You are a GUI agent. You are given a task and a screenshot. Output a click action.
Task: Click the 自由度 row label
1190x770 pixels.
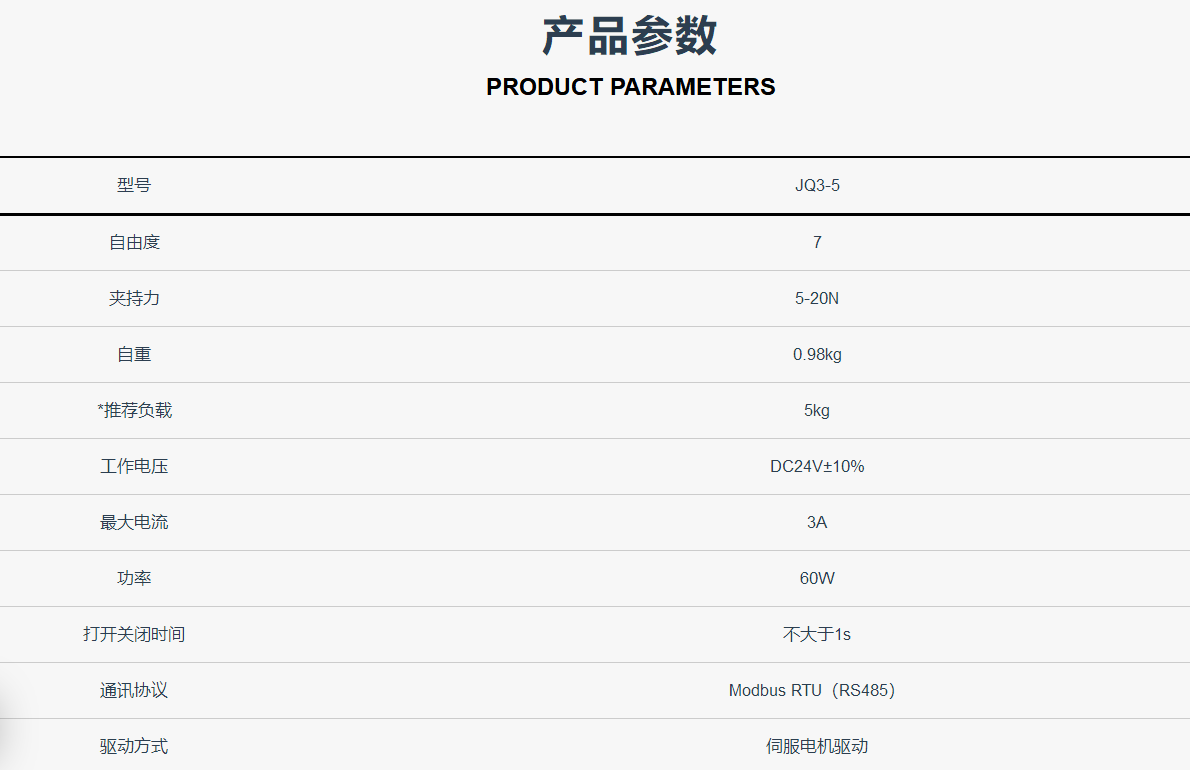(134, 242)
